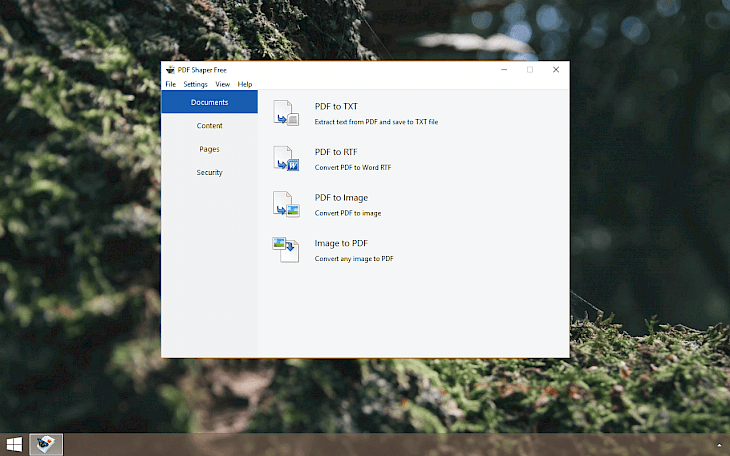Viewport: 730px width, 456px height.
Task: Click 'Convert PDF to image' description
Action: (x=348, y=213)
